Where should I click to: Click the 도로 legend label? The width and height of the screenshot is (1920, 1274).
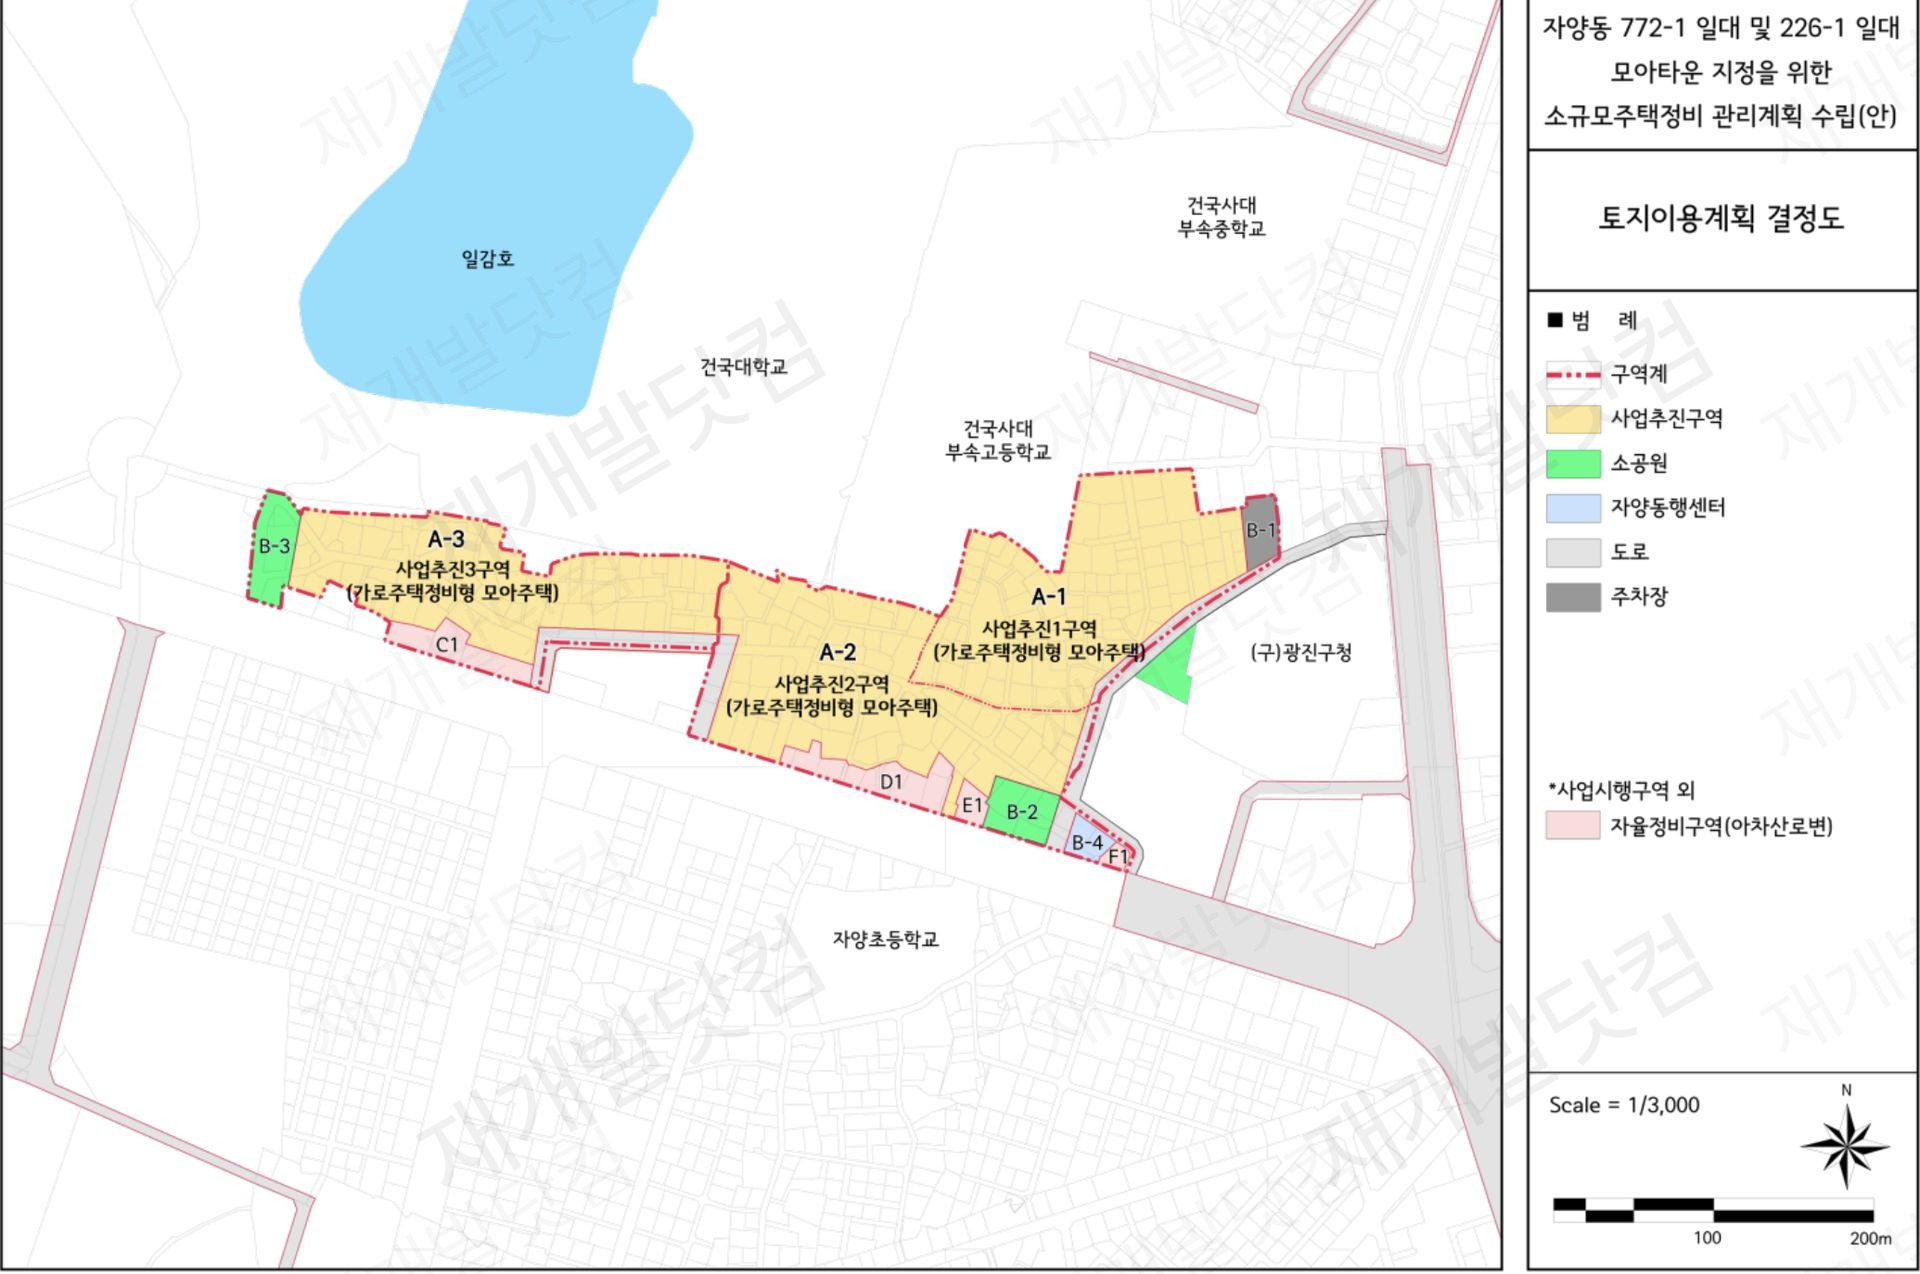point(1630,552)
